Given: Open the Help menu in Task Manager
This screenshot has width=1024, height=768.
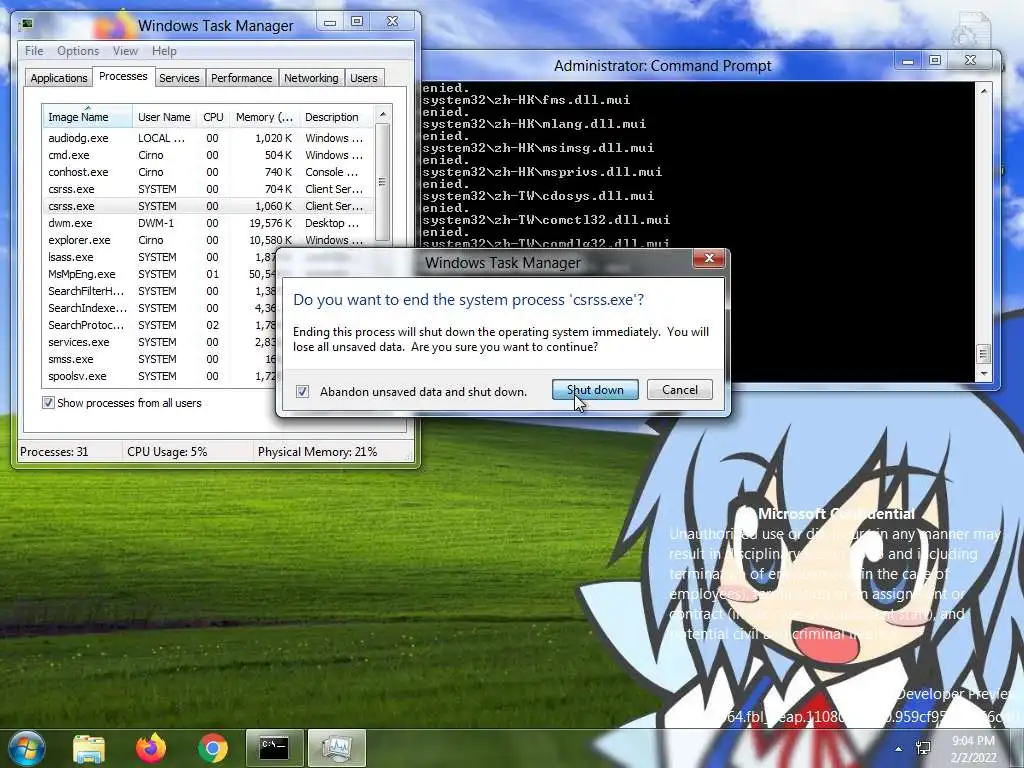Looking at the screenshot, I should point(164,51).
